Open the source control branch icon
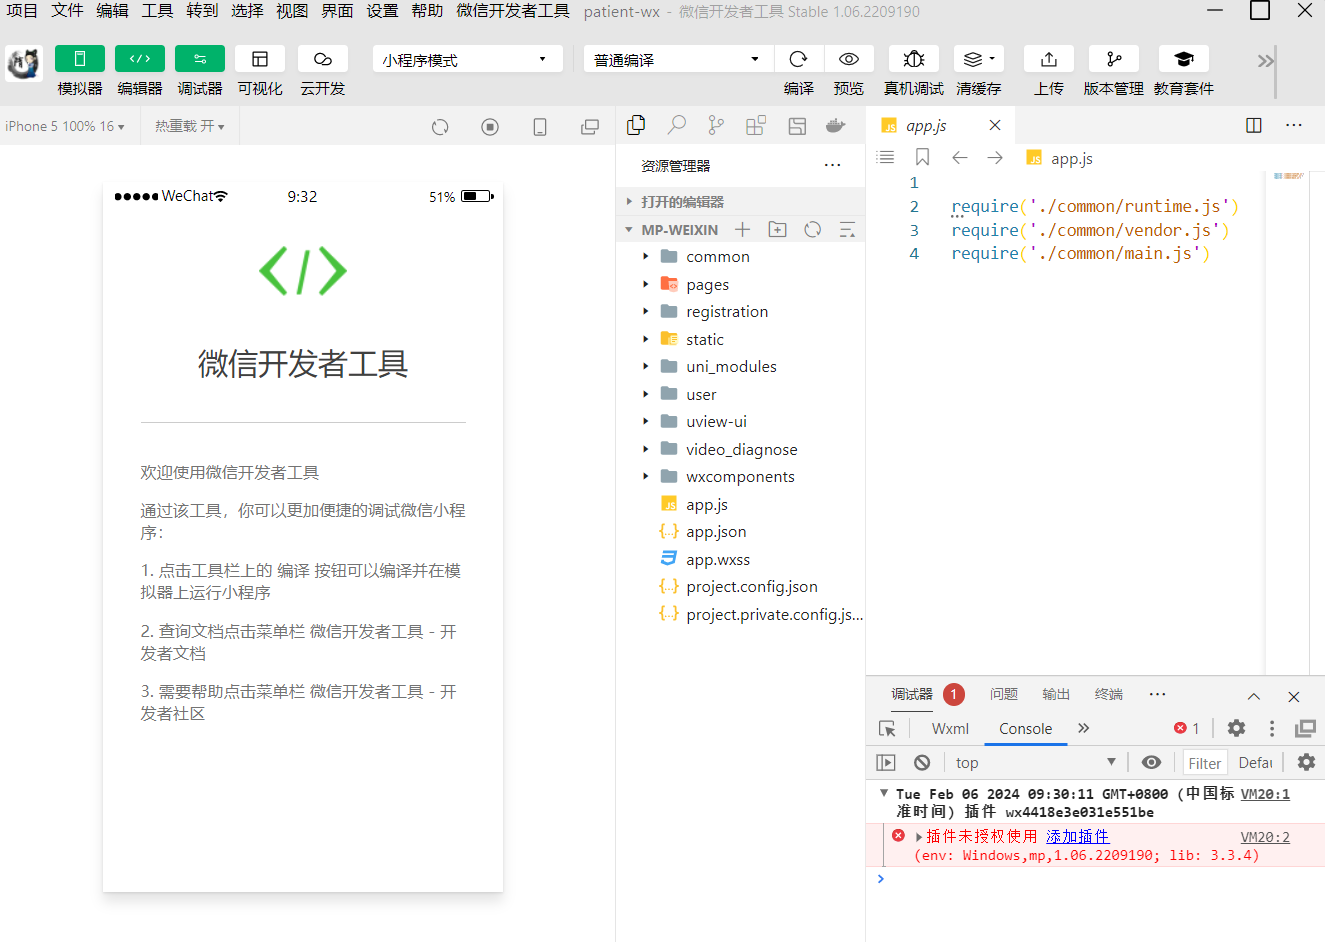This screenshot has height=942, width=1325. tap(716, 125)
